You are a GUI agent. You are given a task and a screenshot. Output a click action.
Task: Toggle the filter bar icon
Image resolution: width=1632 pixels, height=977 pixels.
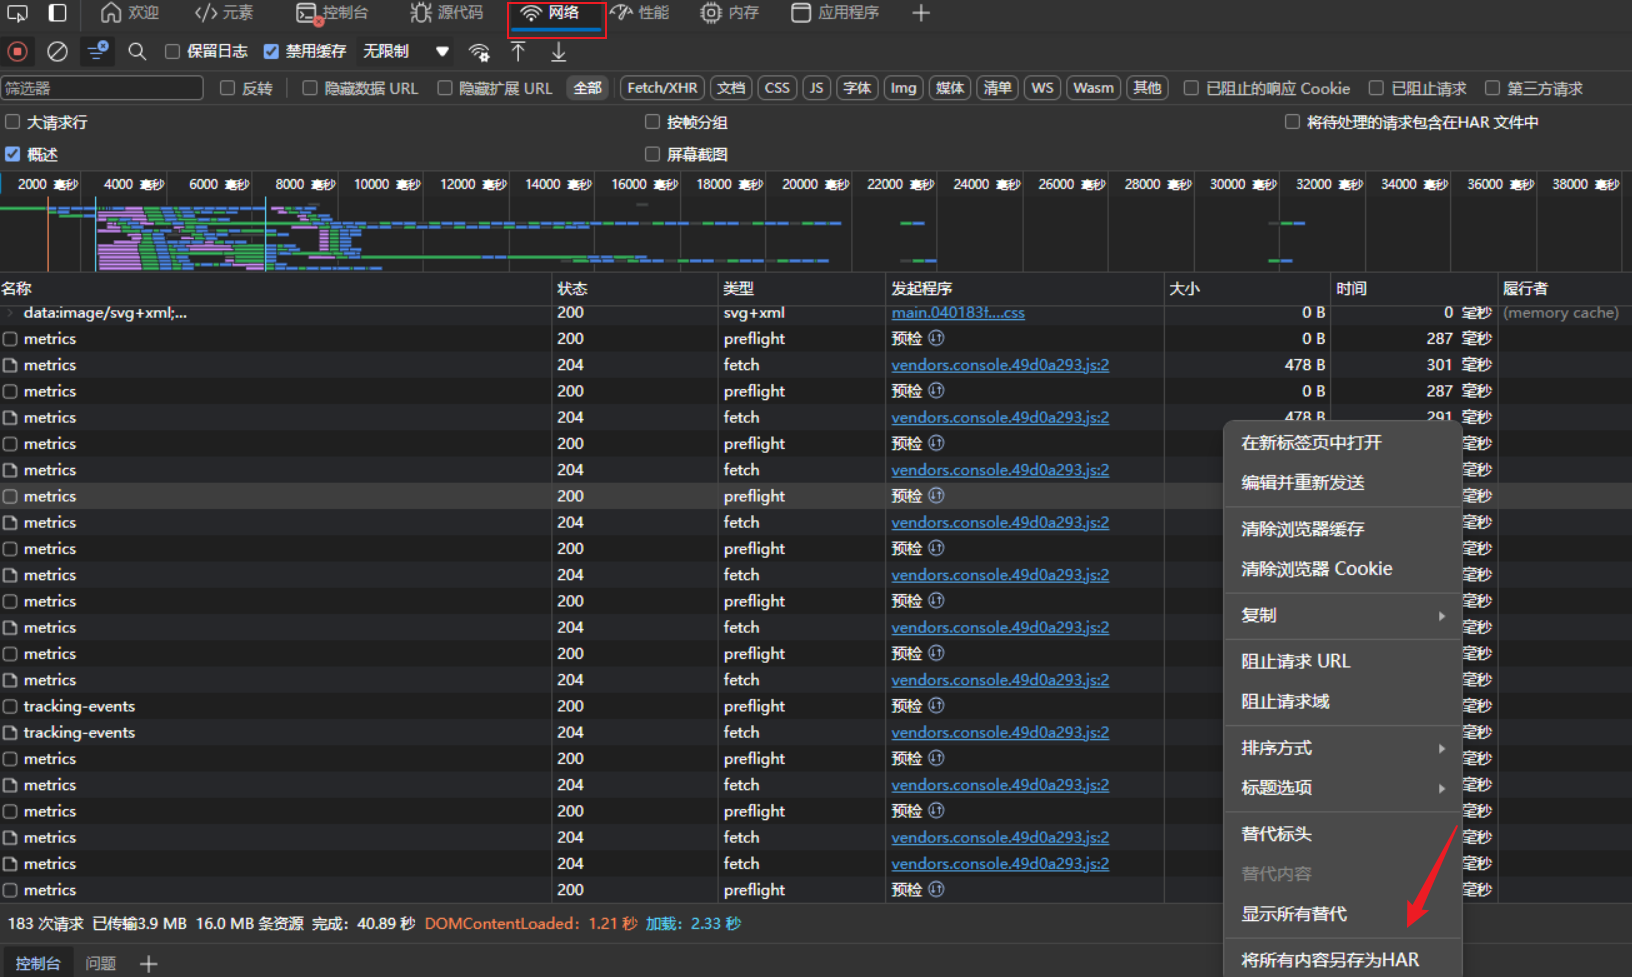click(98, 51)
